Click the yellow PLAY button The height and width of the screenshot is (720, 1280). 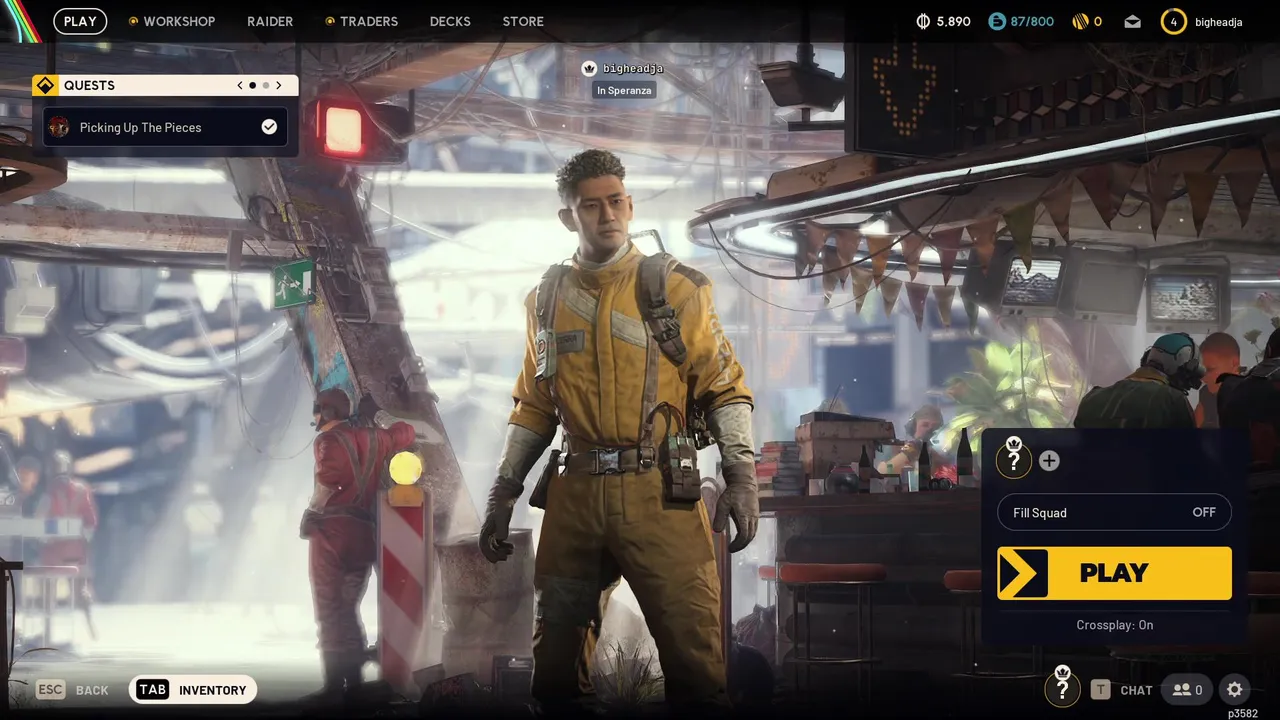[1114, 573]
